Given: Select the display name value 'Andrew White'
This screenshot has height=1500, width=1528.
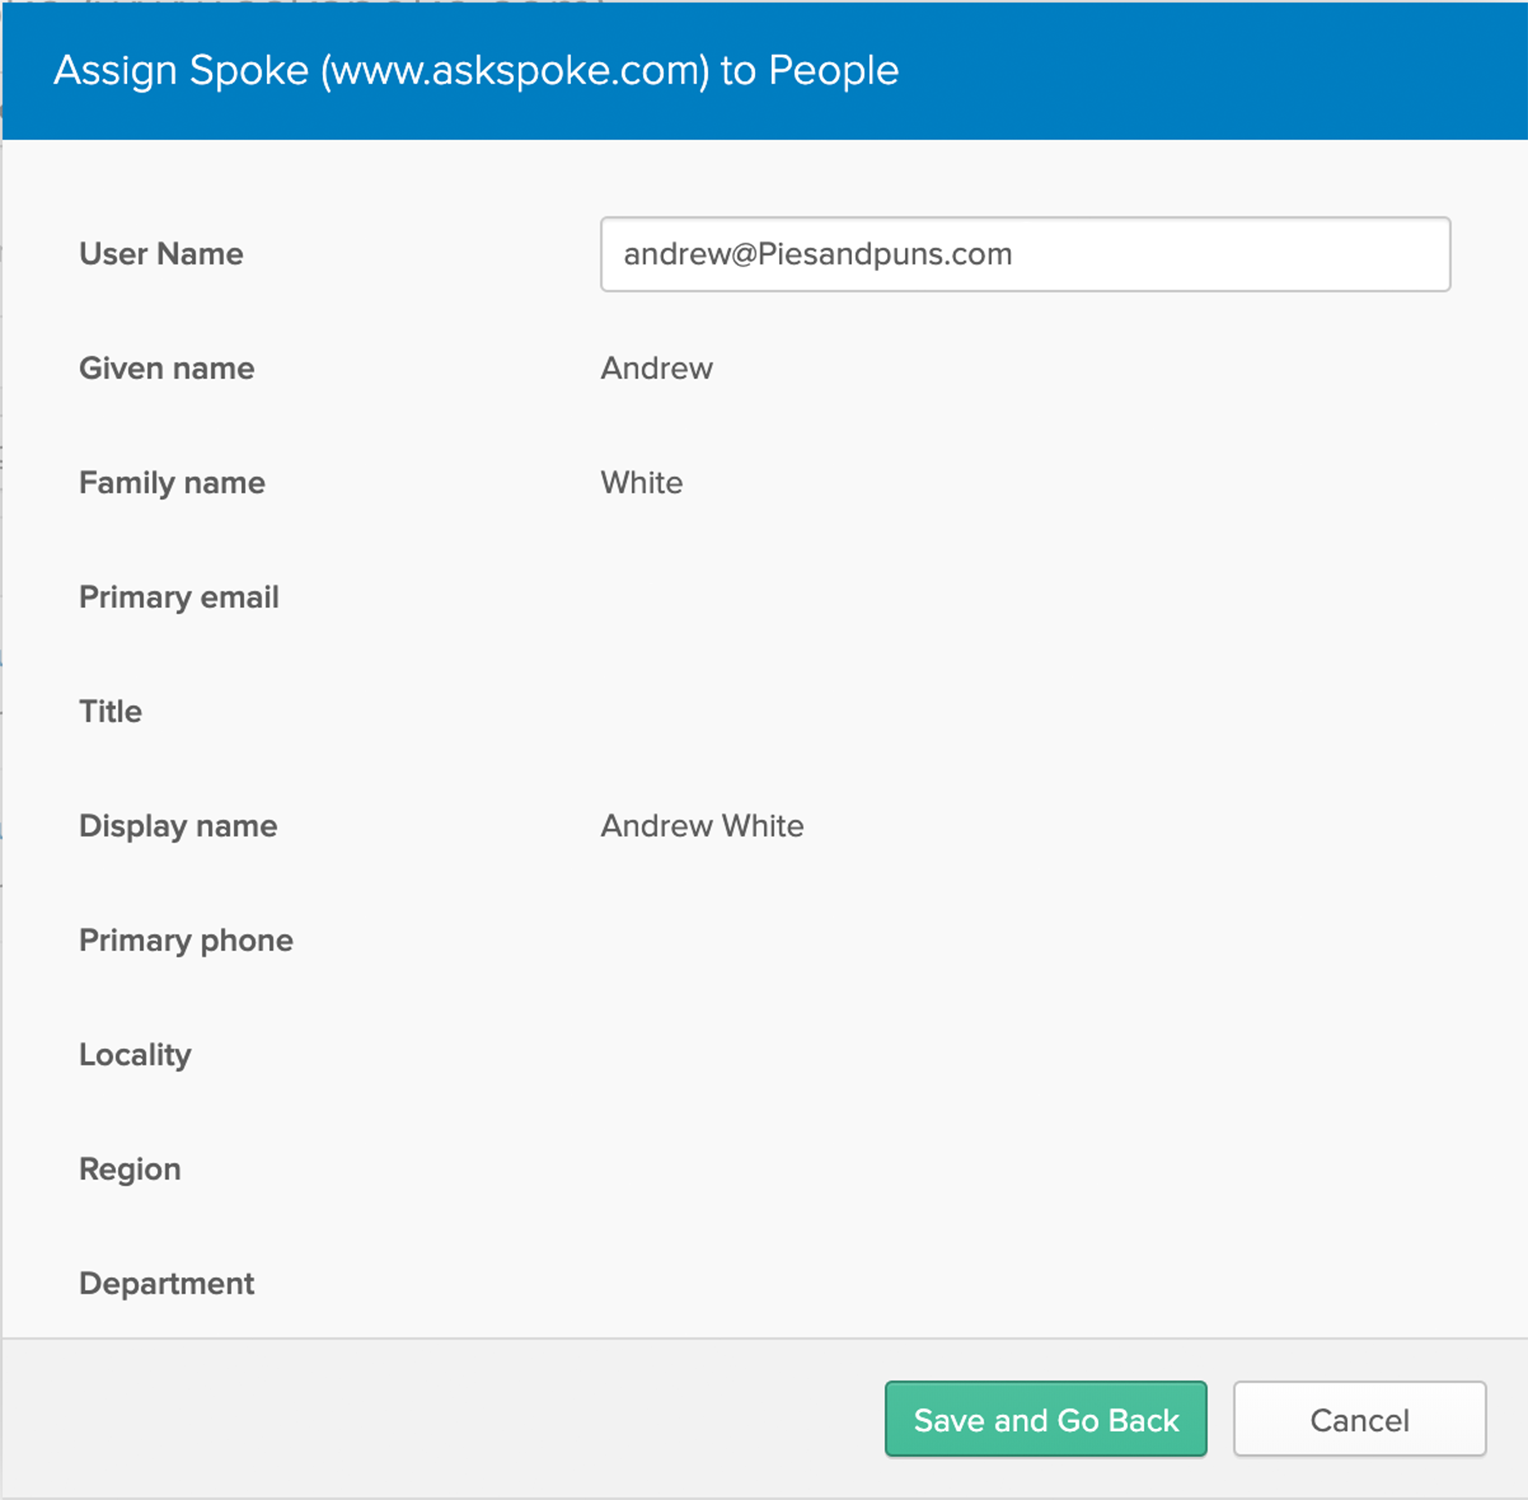Looking at the screenshot, I should [x=702, y=826].
